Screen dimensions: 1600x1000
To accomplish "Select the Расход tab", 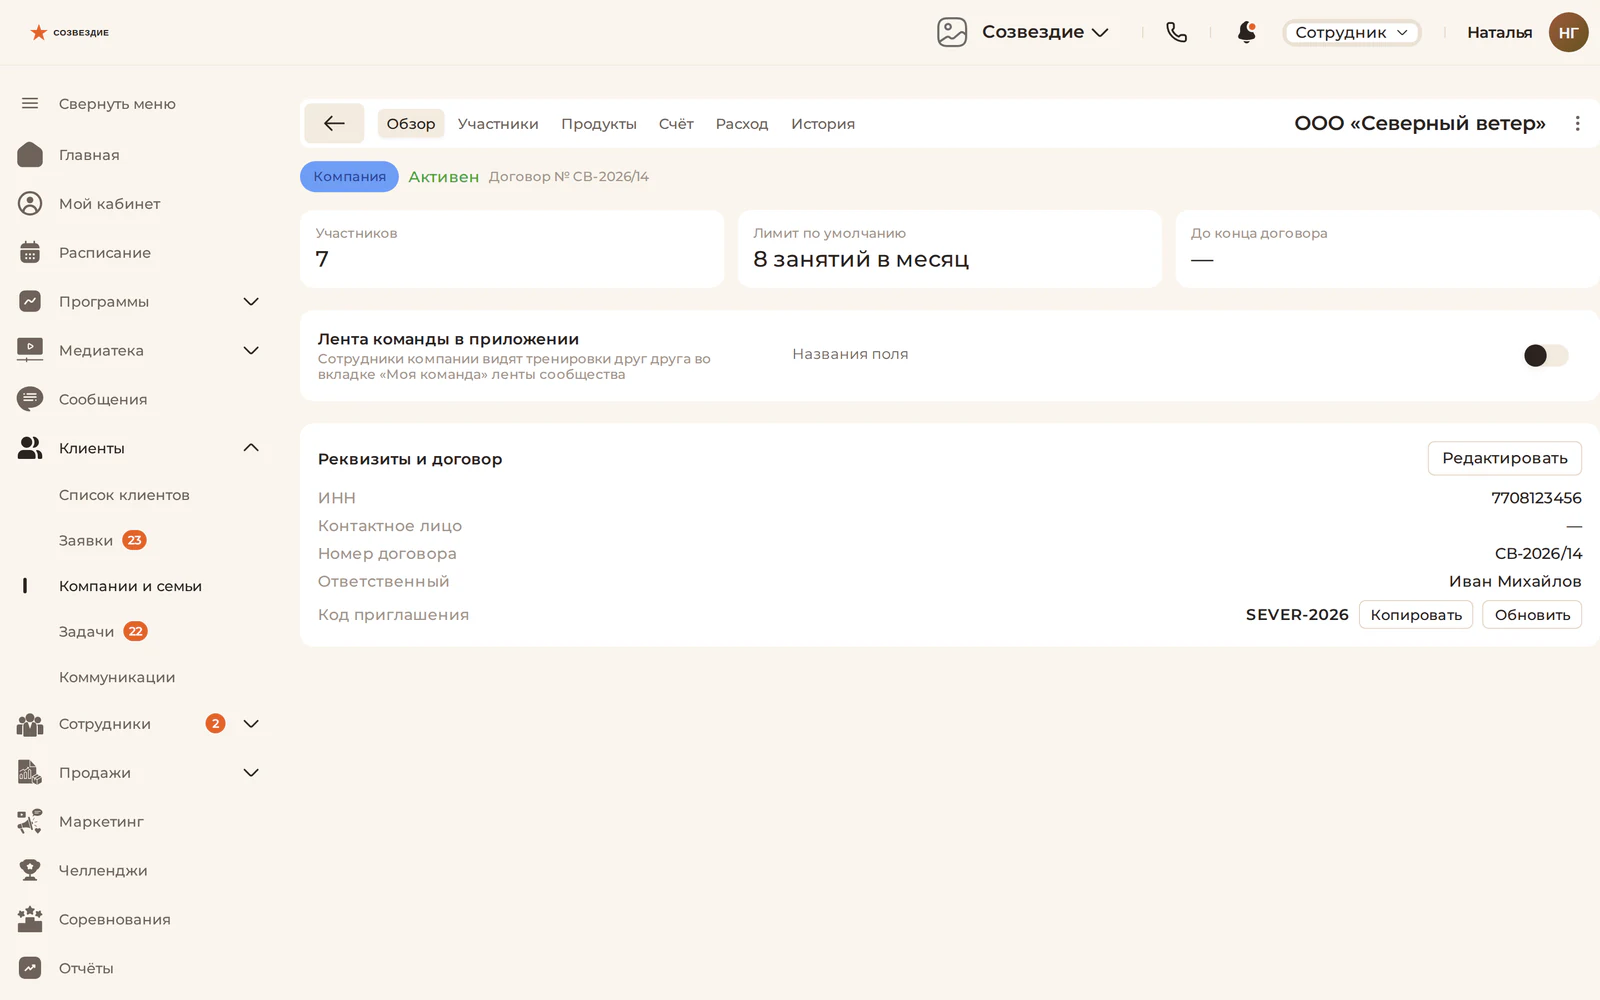I will click(x=742, y=124).
